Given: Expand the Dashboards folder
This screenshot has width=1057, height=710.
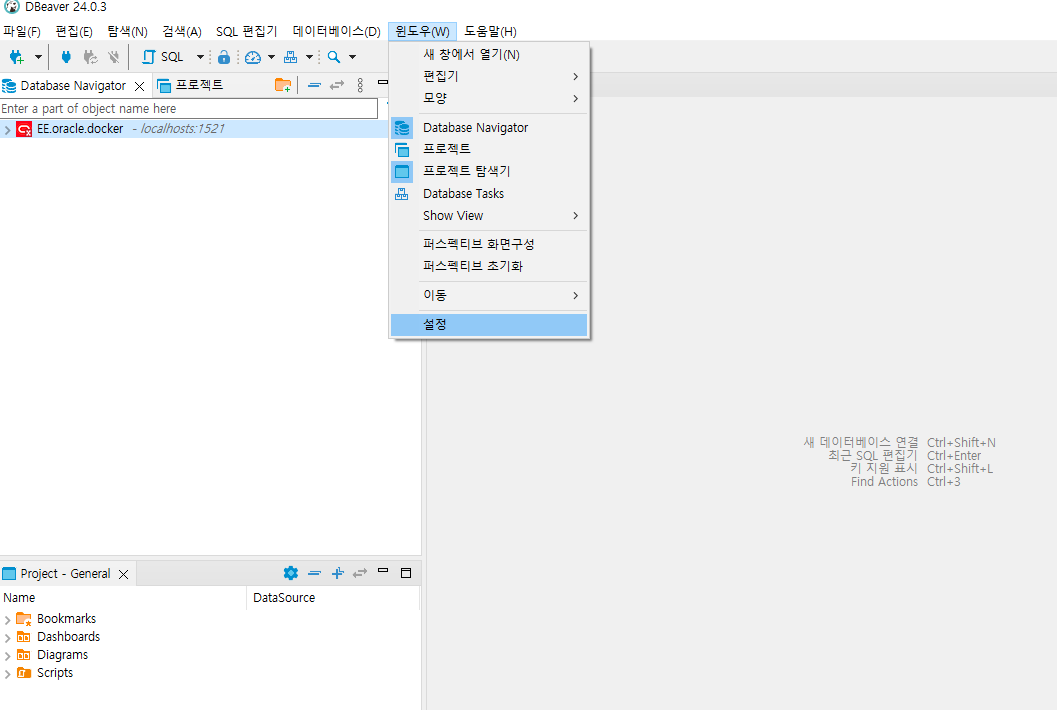Looking at the screenshot, I should click(x=7, y=638).
